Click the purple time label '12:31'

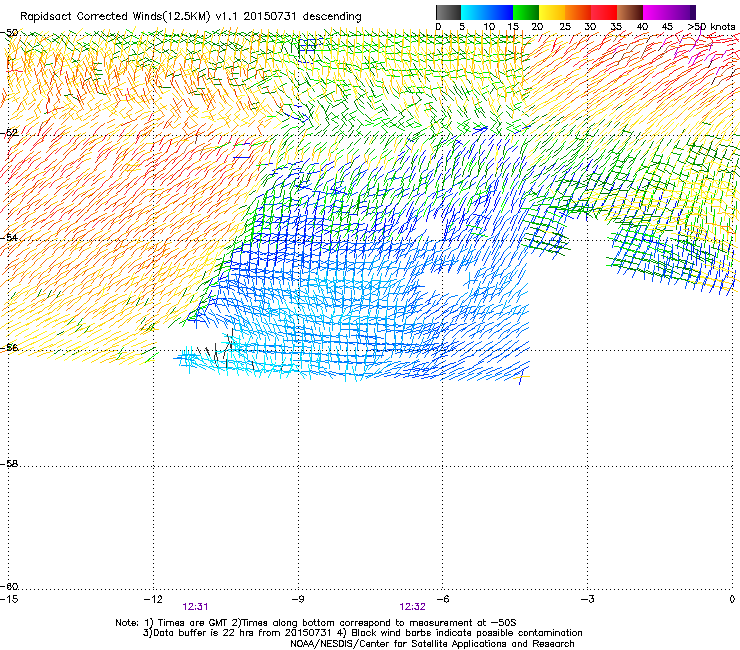click(195, 607)
